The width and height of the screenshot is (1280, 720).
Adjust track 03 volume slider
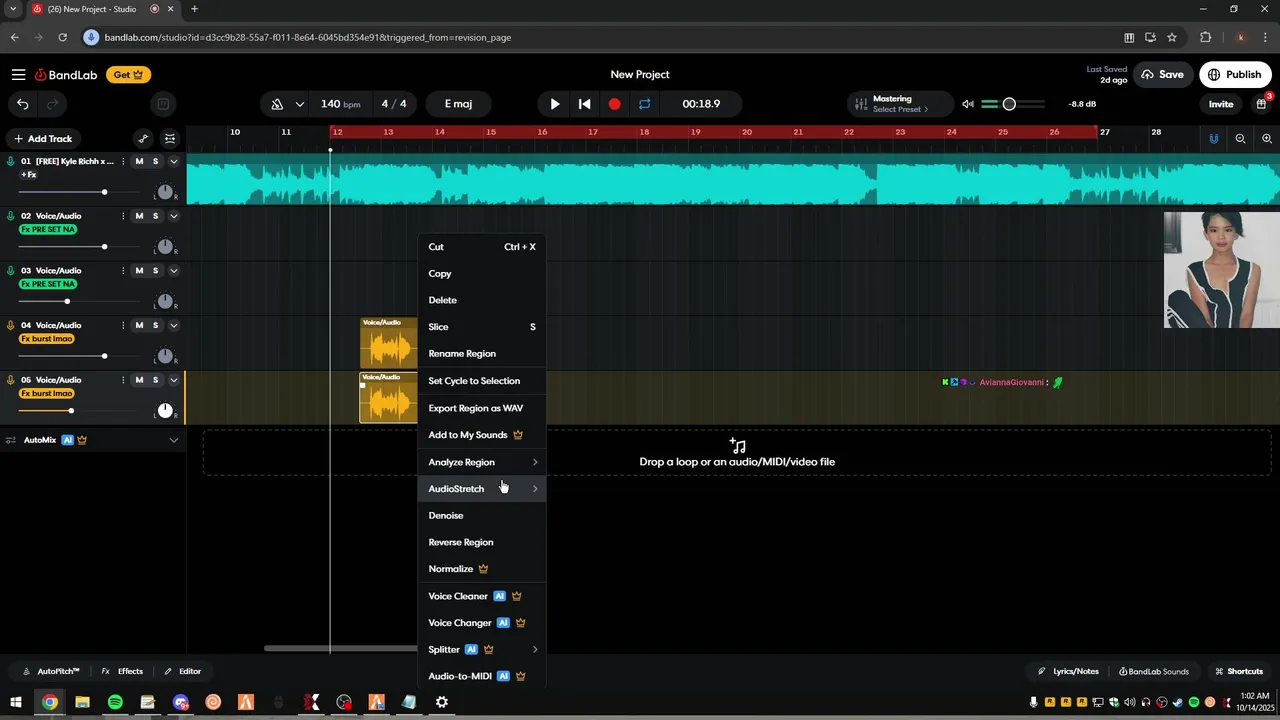pyautogui.click(x=67, y=301)
